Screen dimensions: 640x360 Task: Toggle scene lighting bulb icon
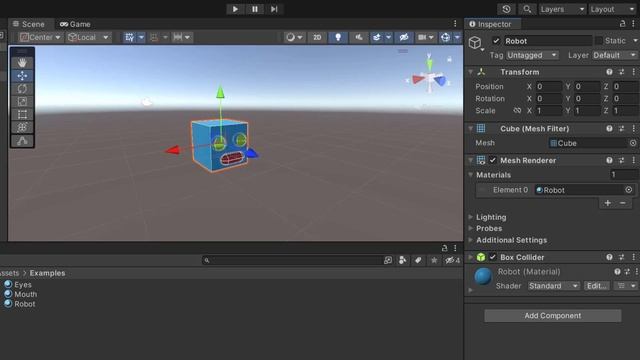[338, 37]
